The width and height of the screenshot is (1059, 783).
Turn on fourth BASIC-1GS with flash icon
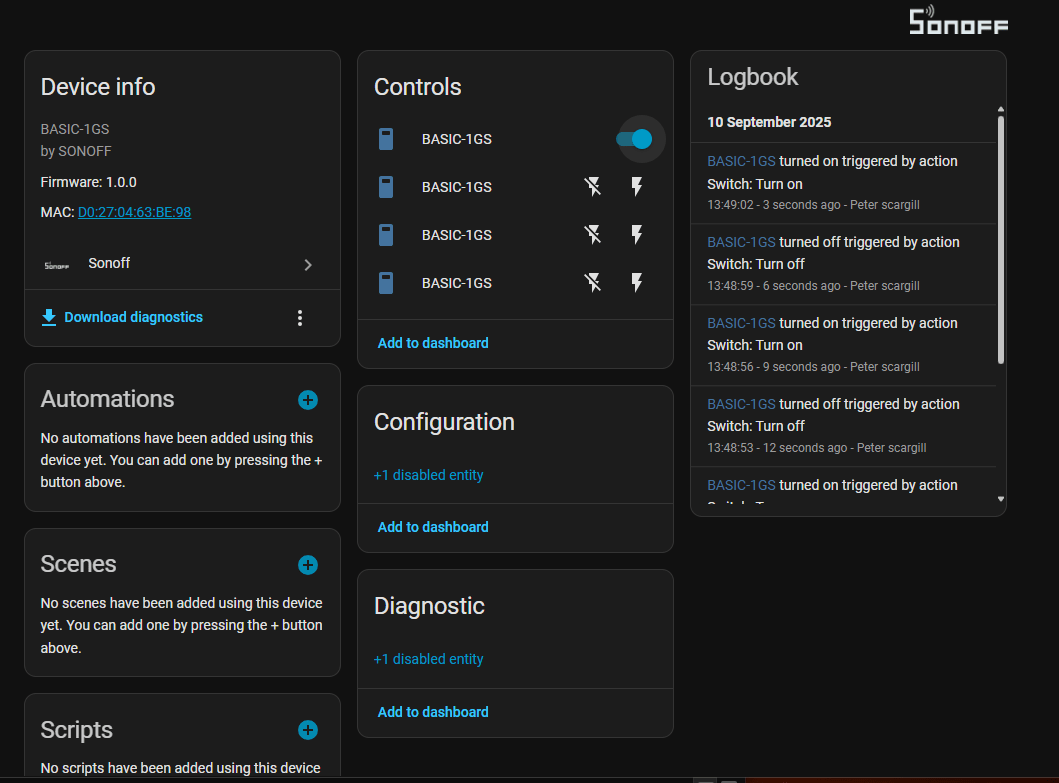(637, 283)
